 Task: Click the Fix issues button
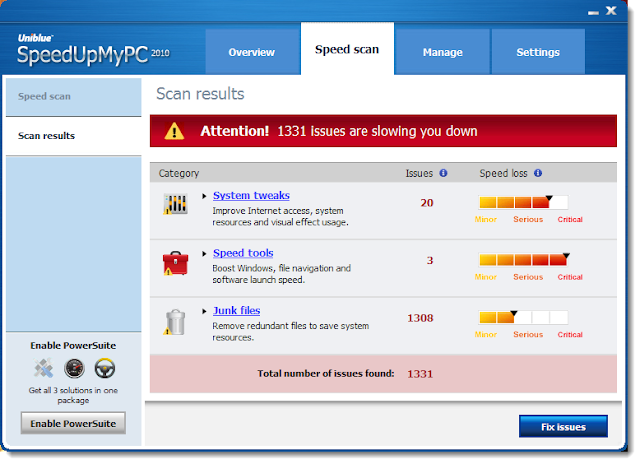pyautogui.click(x=563, y=426)
